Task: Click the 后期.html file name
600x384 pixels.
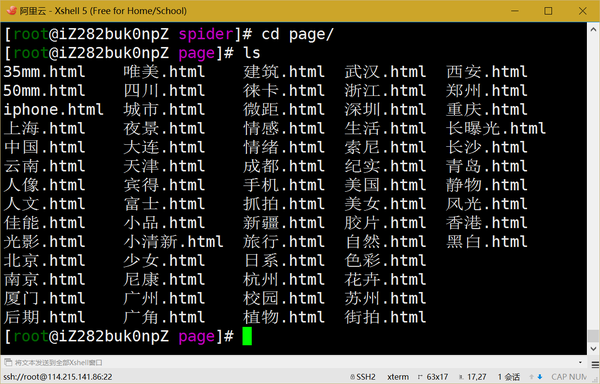Action: pos(44,317)
